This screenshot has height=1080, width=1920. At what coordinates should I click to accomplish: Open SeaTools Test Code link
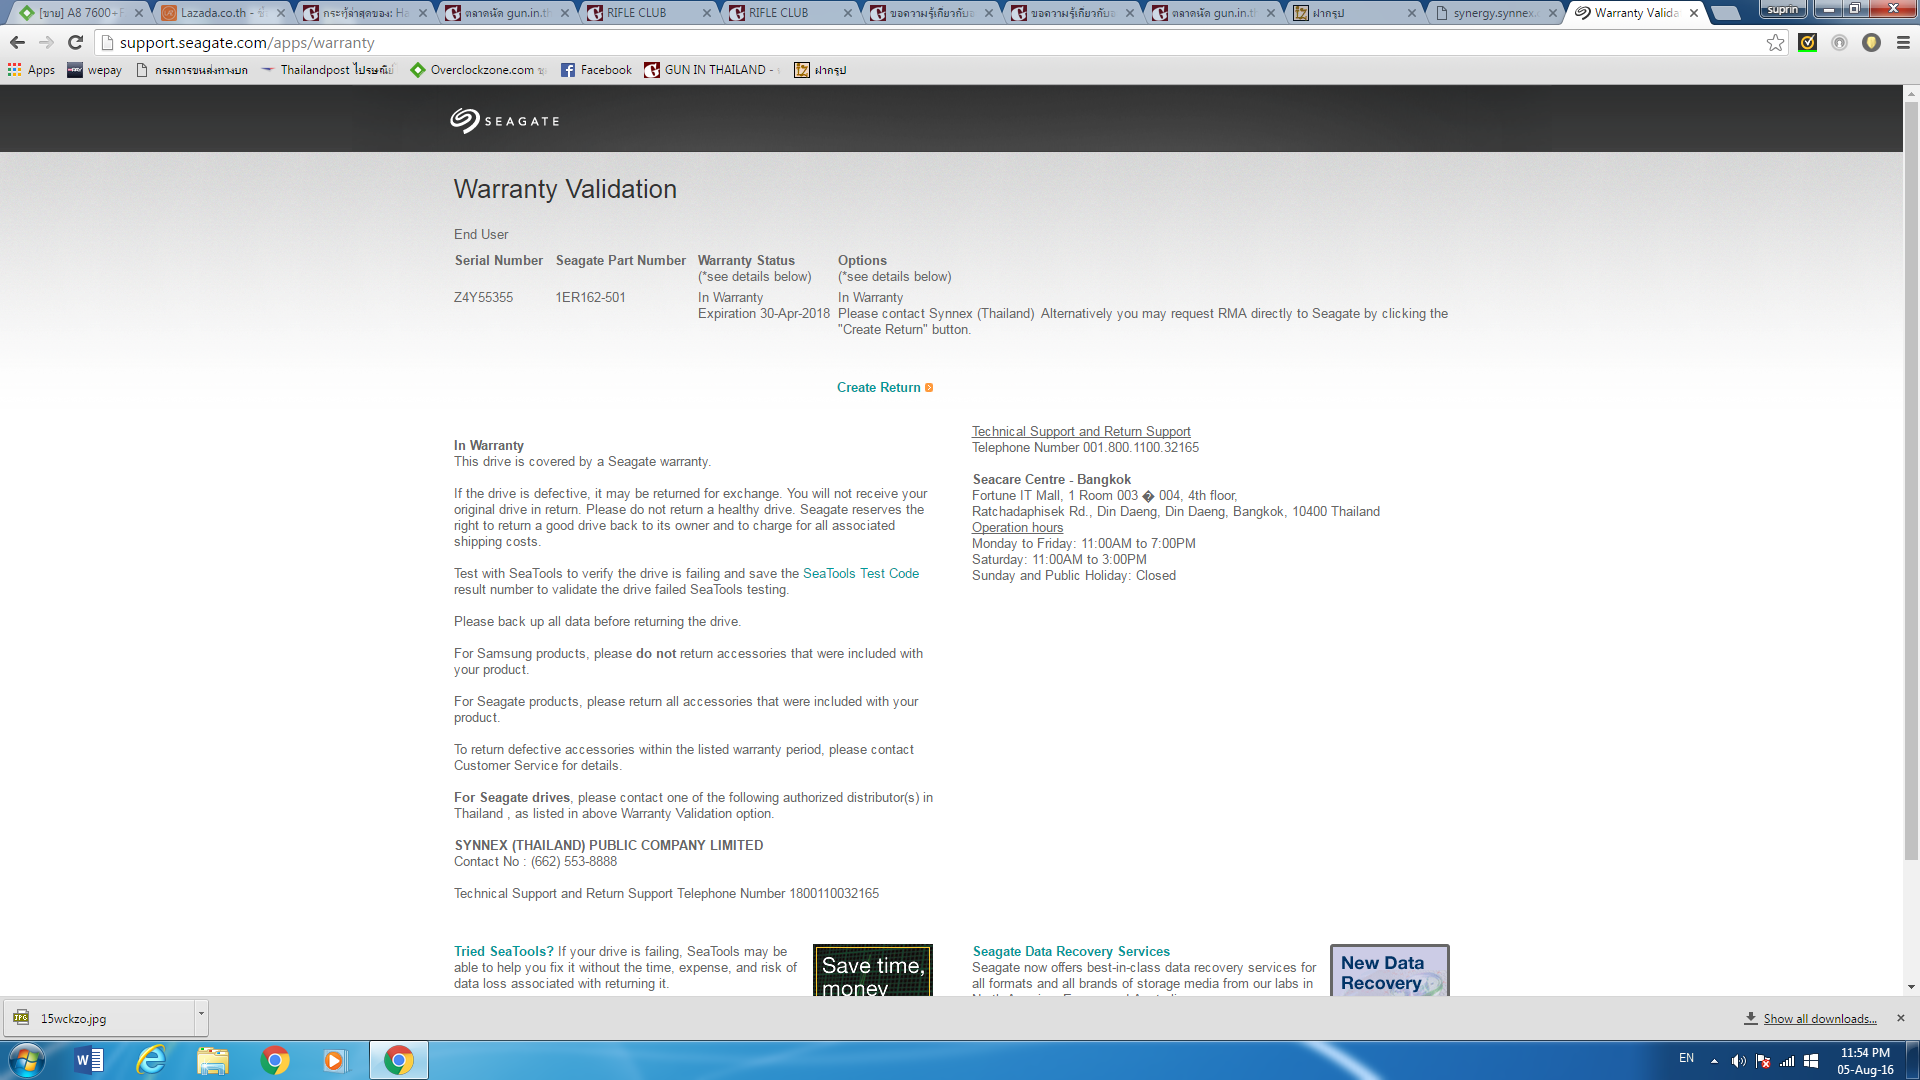[860, 574]
